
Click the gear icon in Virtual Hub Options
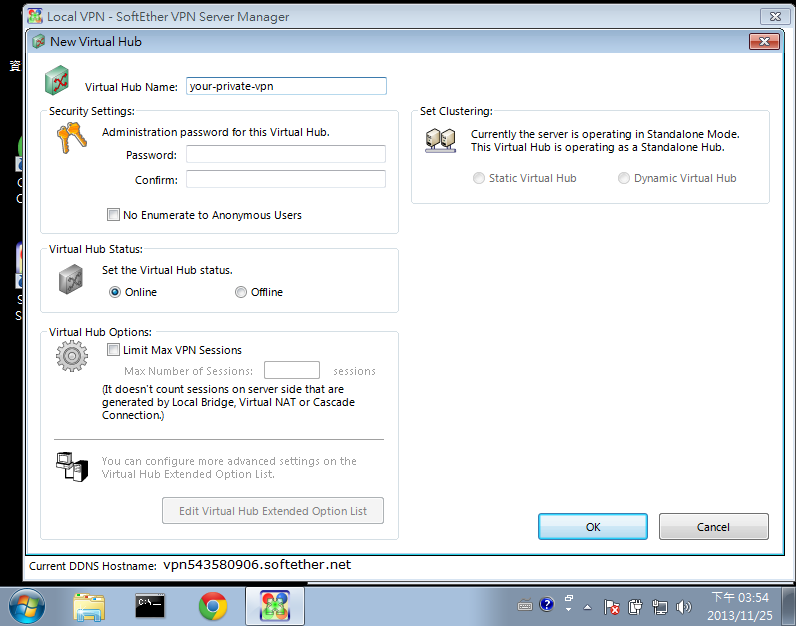coord(72,356)
